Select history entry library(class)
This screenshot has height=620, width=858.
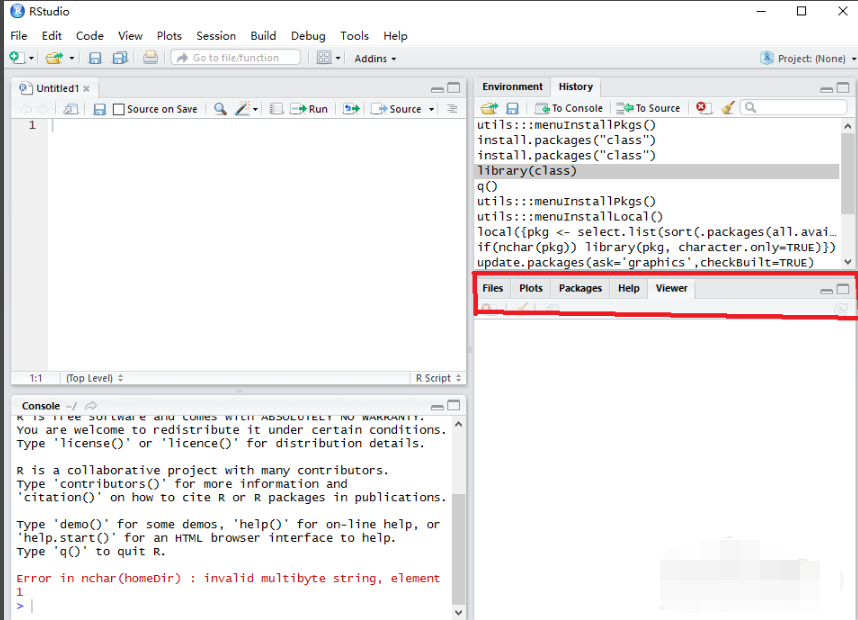657,171
